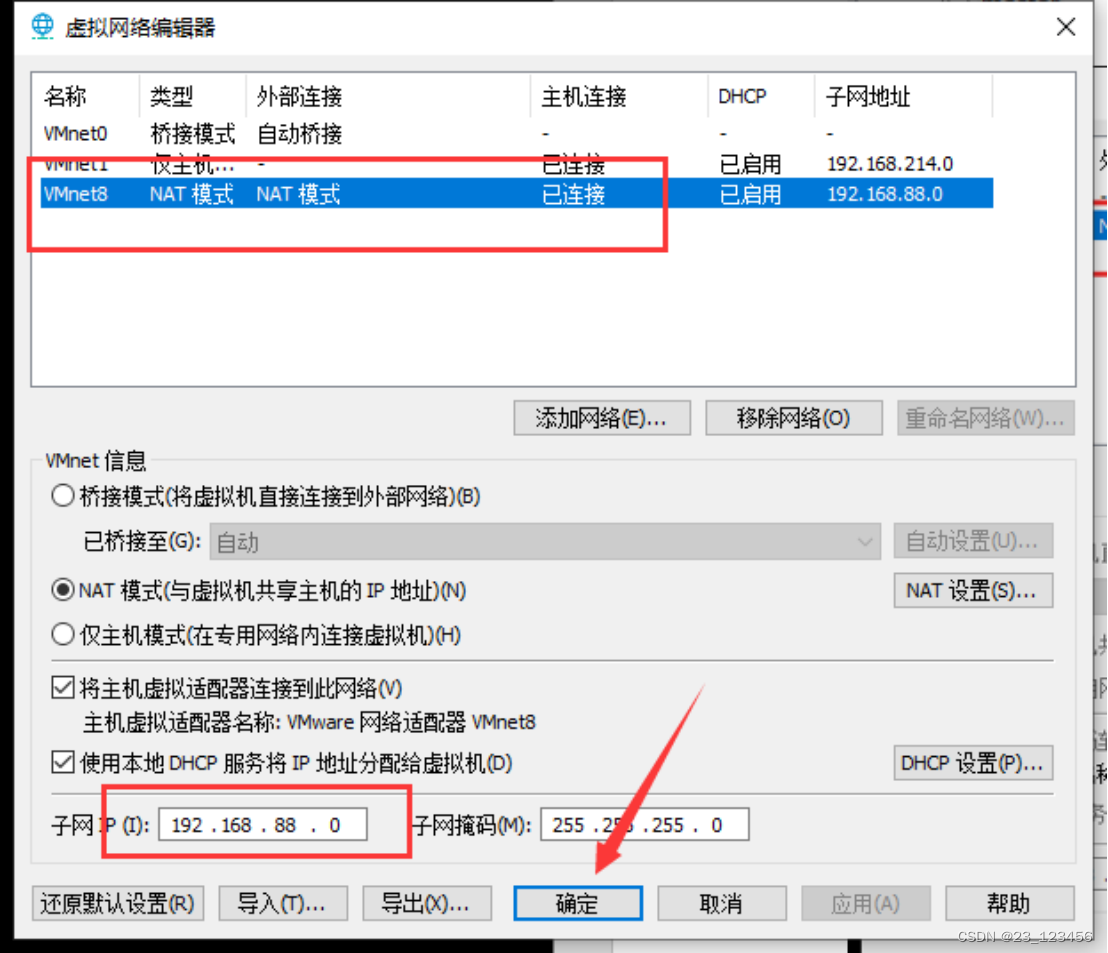Click the virtual network editor globe icon
Screen dimensions: 1108x953
[40, 26]
